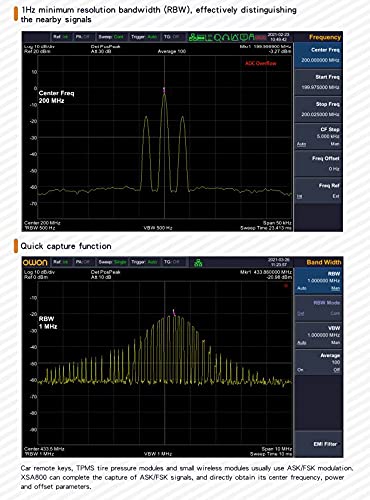
Task: Click the red ADC Overflow warning
Action: 261,63
